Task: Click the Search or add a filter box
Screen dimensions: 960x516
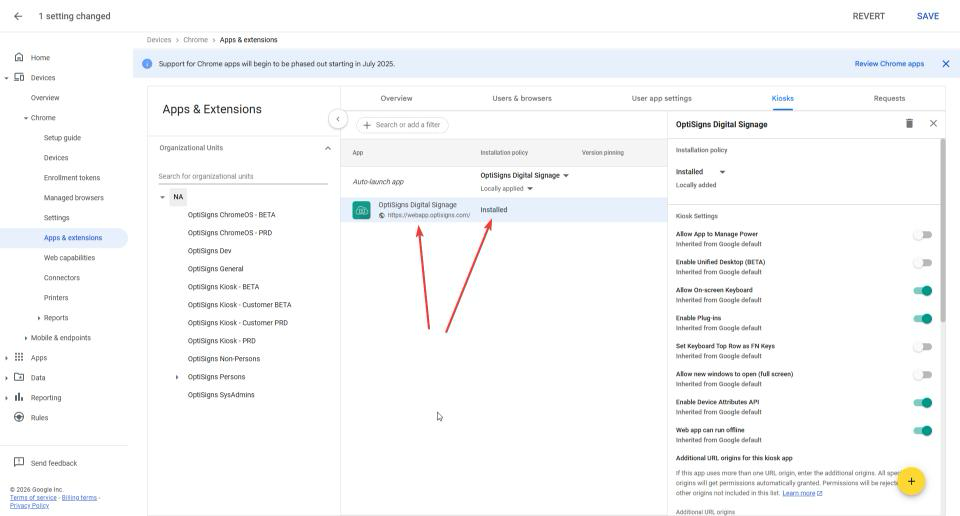Action: click(x=402, y=125)
